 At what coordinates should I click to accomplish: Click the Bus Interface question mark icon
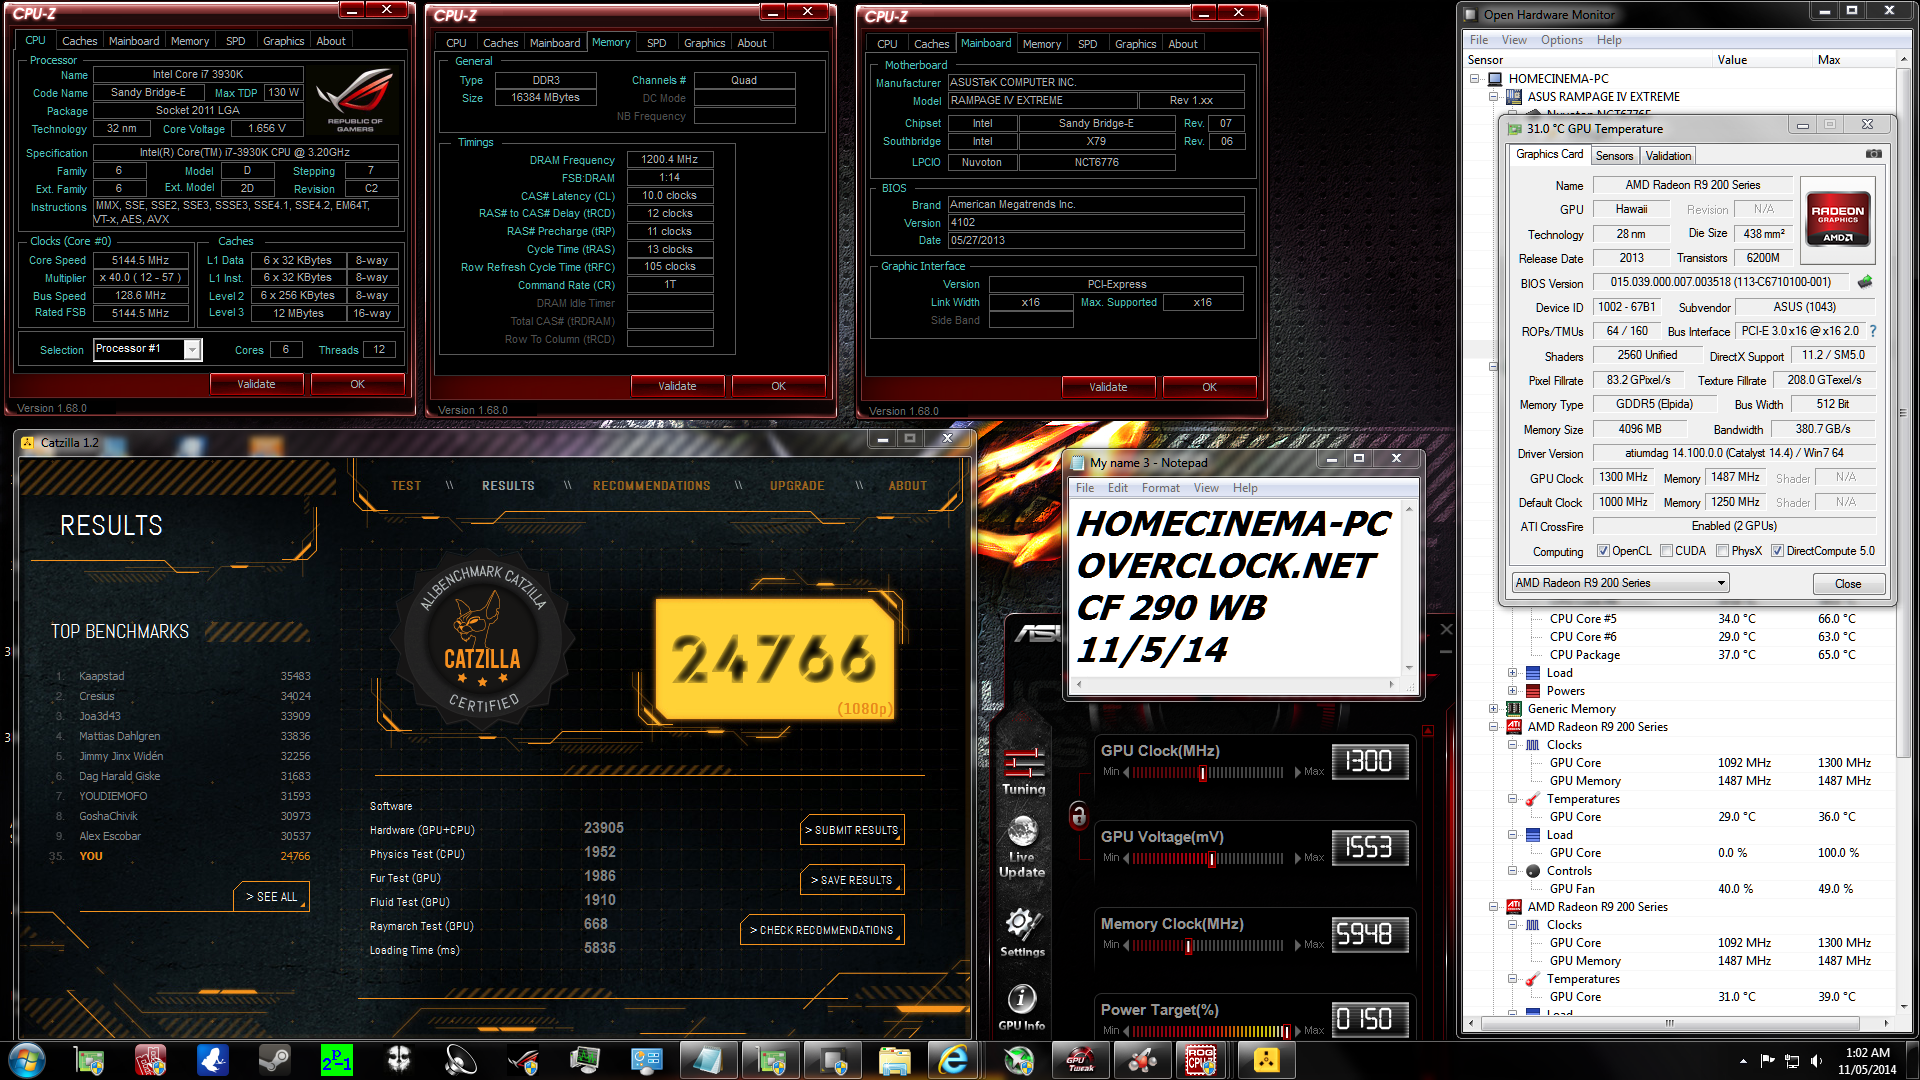[x=1872, y=331]
